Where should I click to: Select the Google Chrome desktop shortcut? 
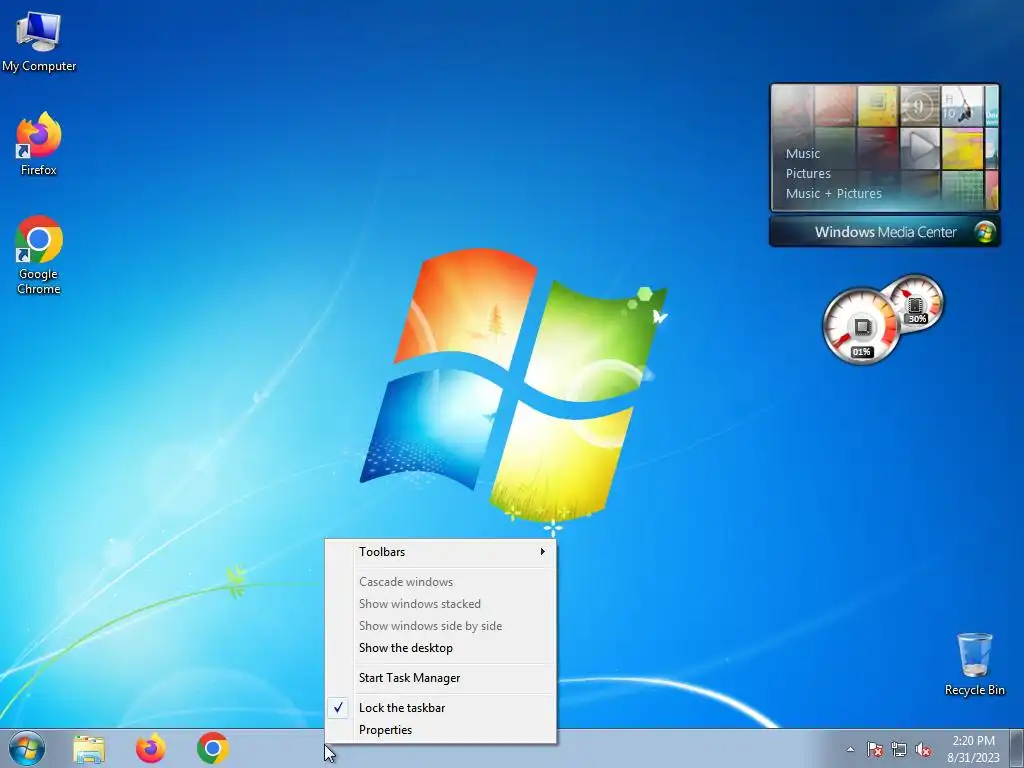(39, 255)
